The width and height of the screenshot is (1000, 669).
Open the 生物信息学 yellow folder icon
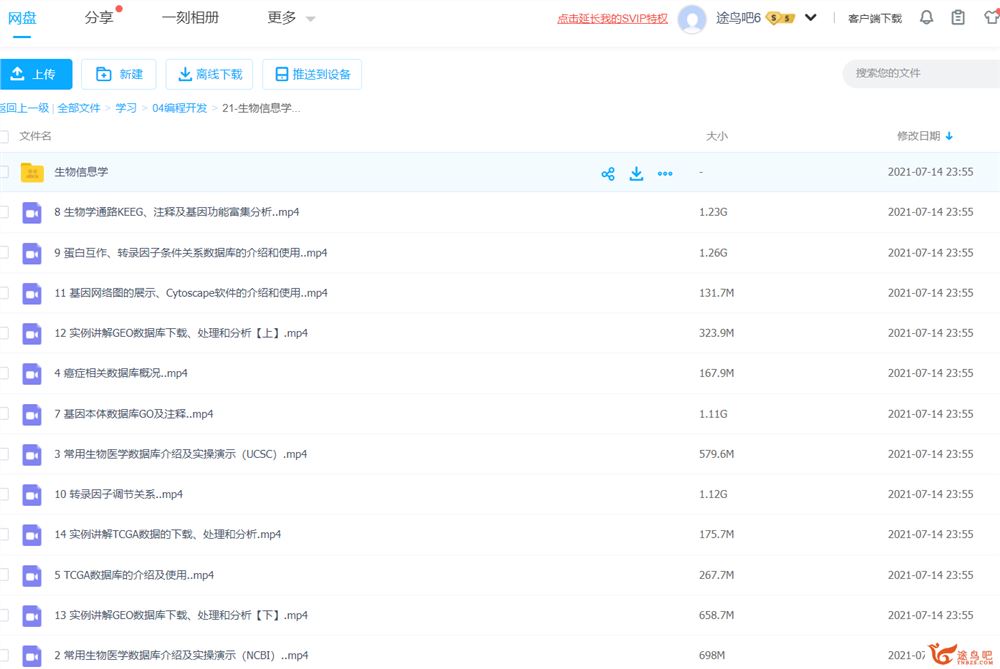pos(32,172)
